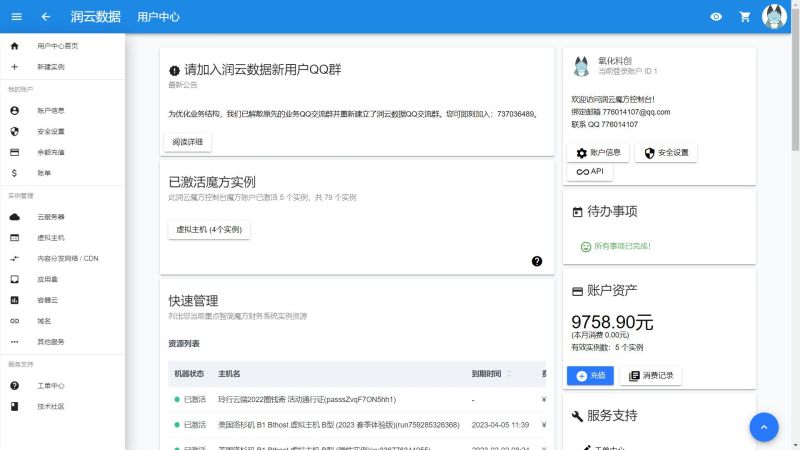Open 内容分发网络 / CDN in the sidebar
The width and height of the screenshot is (800, 450).
tap(62, 259)
